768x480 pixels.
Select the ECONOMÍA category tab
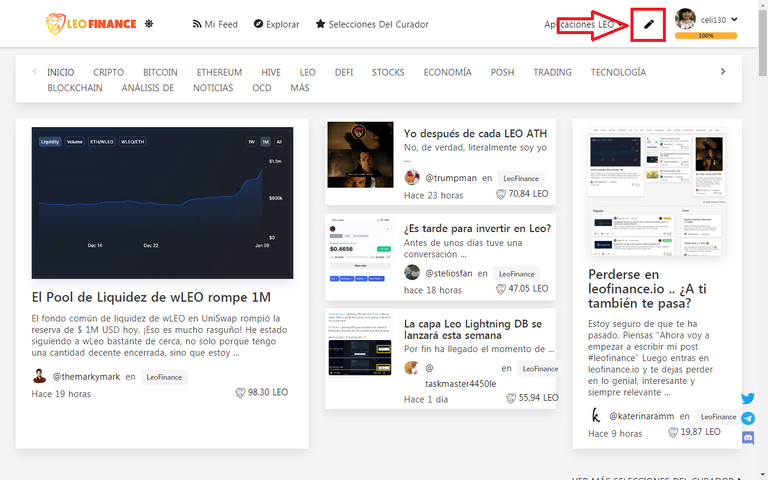pos(448,72)
